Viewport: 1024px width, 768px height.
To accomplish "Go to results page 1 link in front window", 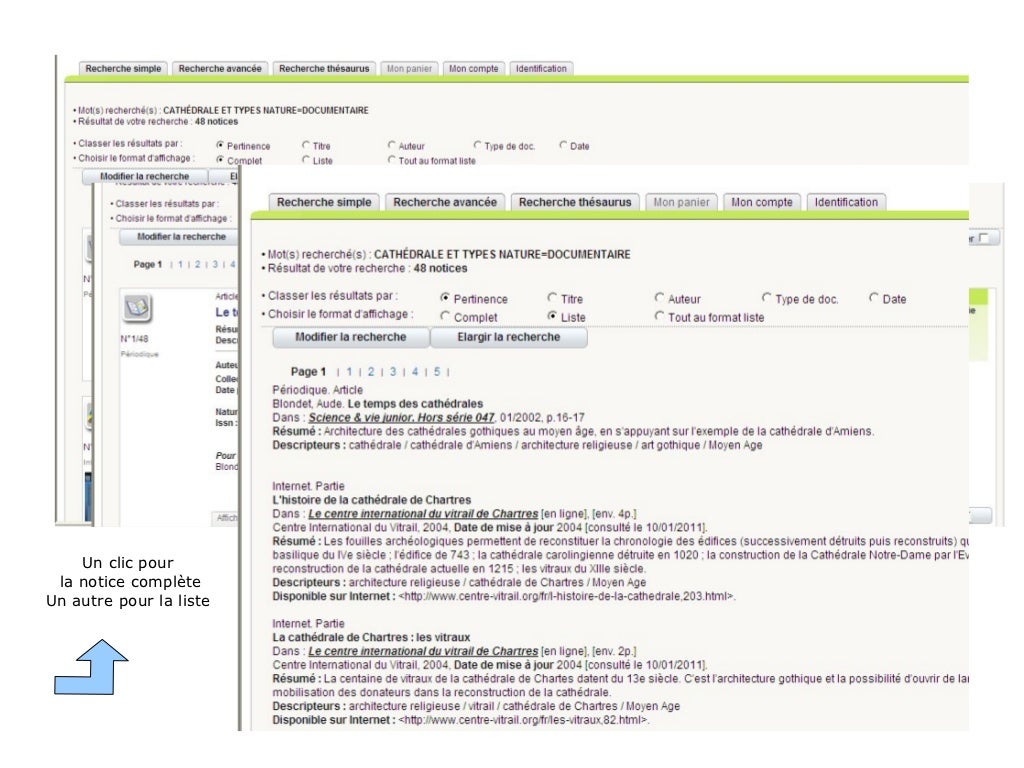I will pos(349,372).
